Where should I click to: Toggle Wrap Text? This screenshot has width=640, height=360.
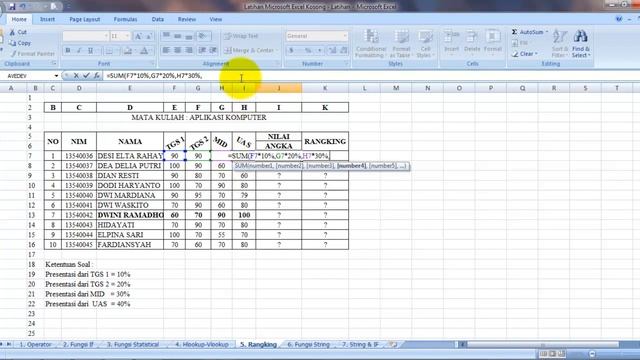(x=241, y=36)
